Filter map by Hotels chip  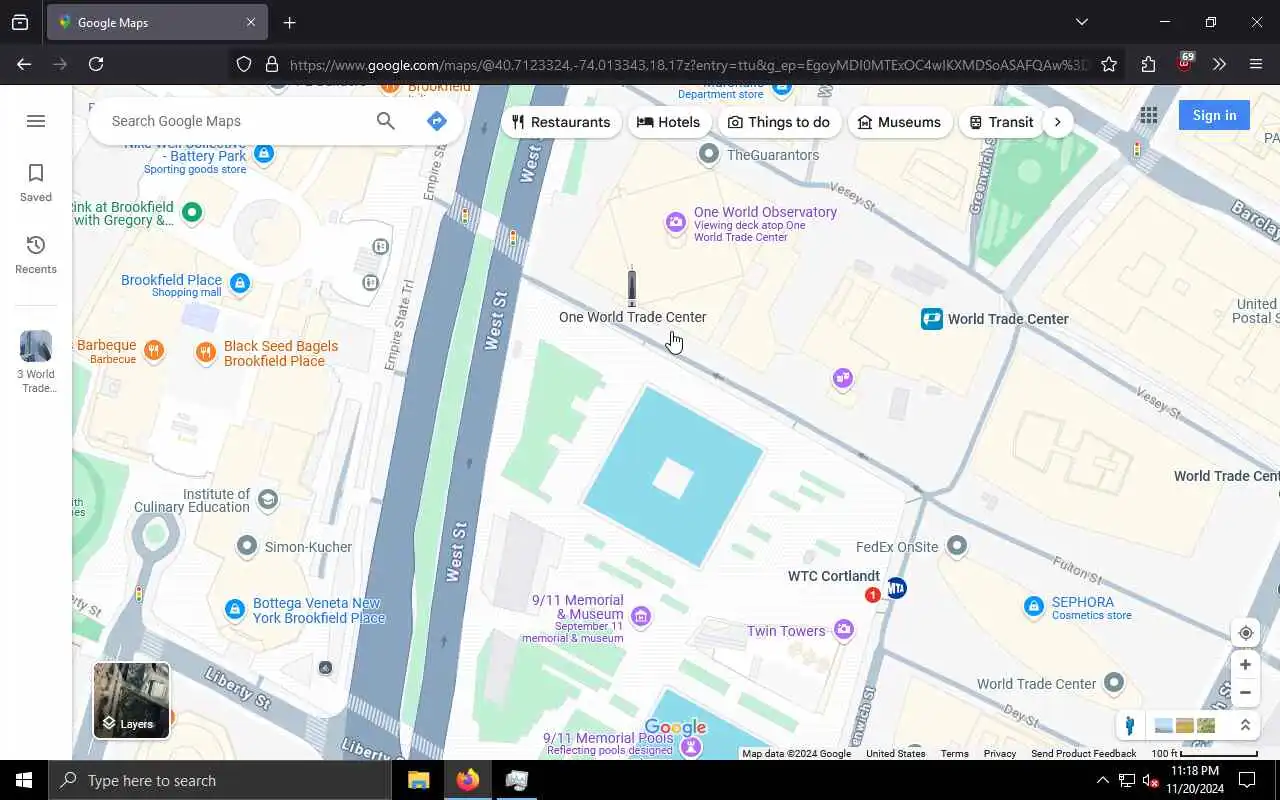[669, 122]
